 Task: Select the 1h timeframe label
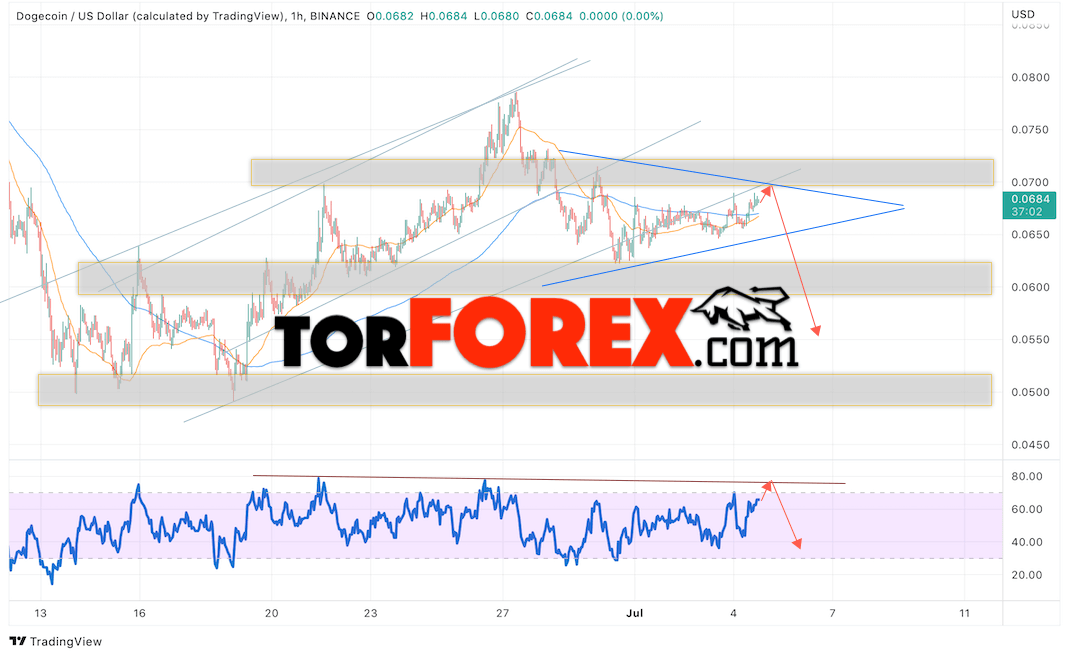click(297, 16)
